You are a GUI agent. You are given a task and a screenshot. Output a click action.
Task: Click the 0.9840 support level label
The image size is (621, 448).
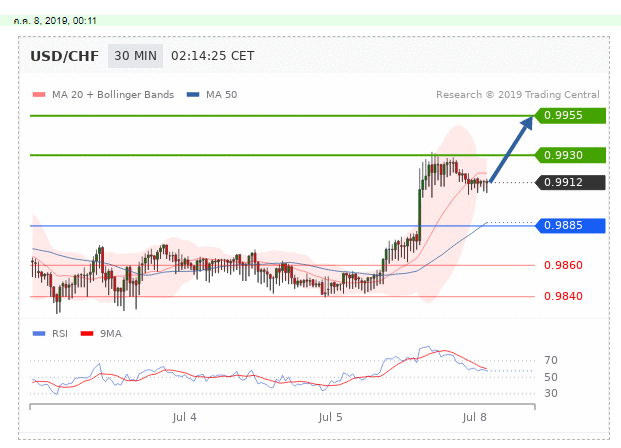point(563,296)
